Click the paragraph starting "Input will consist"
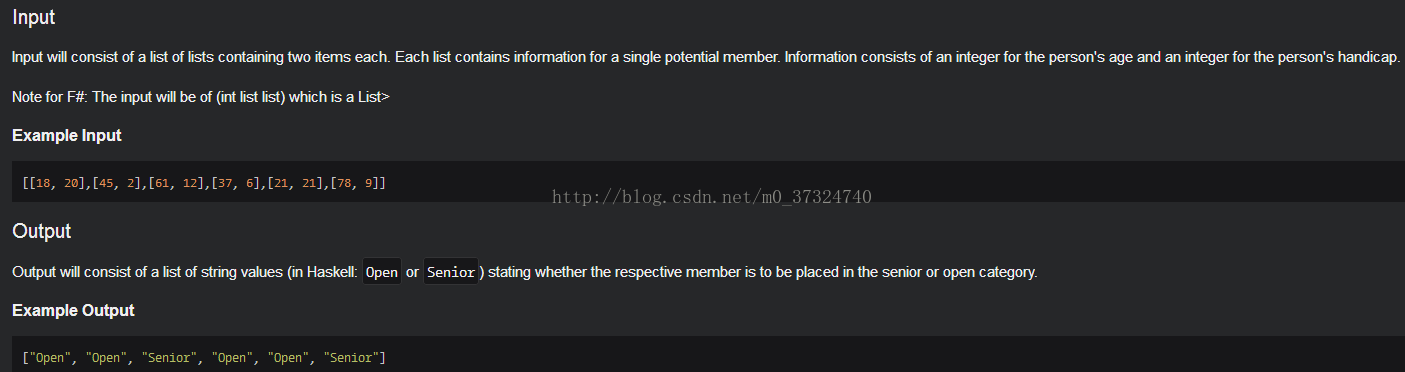This screenshot has height=372, width=1405. pyautogui.click(x=706, y=57)
